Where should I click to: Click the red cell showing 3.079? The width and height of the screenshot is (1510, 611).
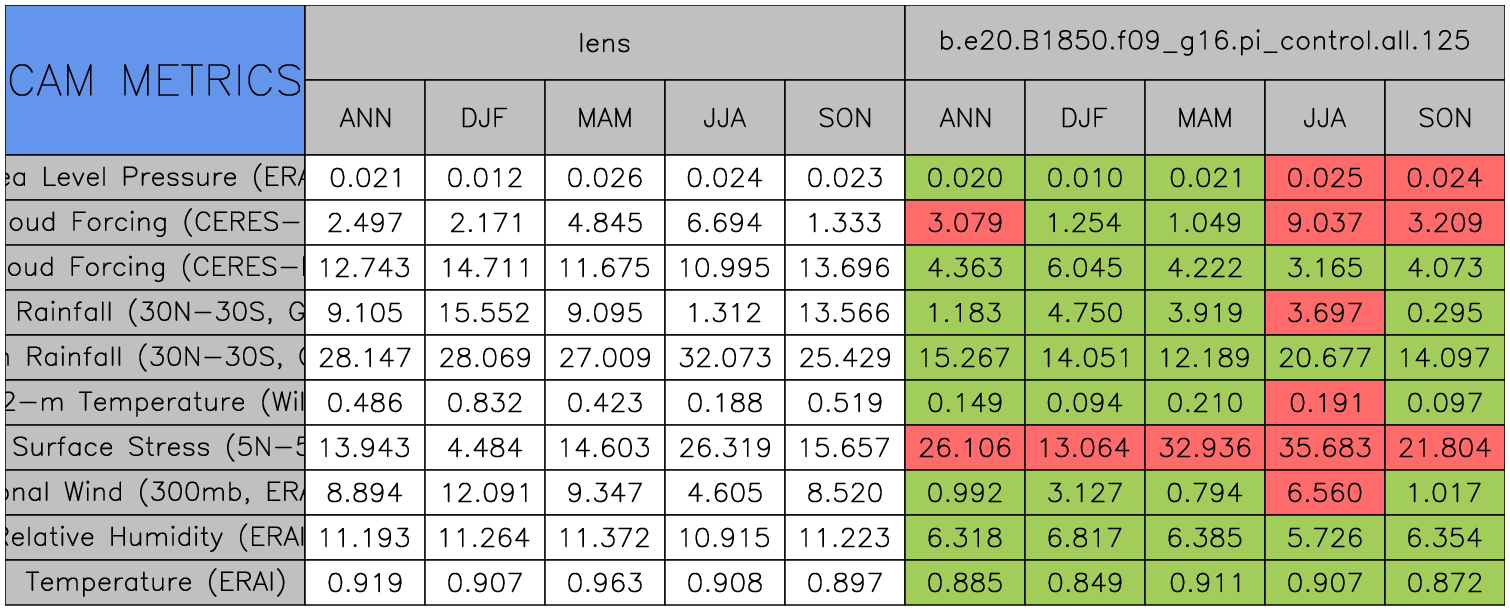[x=964, y=223]
